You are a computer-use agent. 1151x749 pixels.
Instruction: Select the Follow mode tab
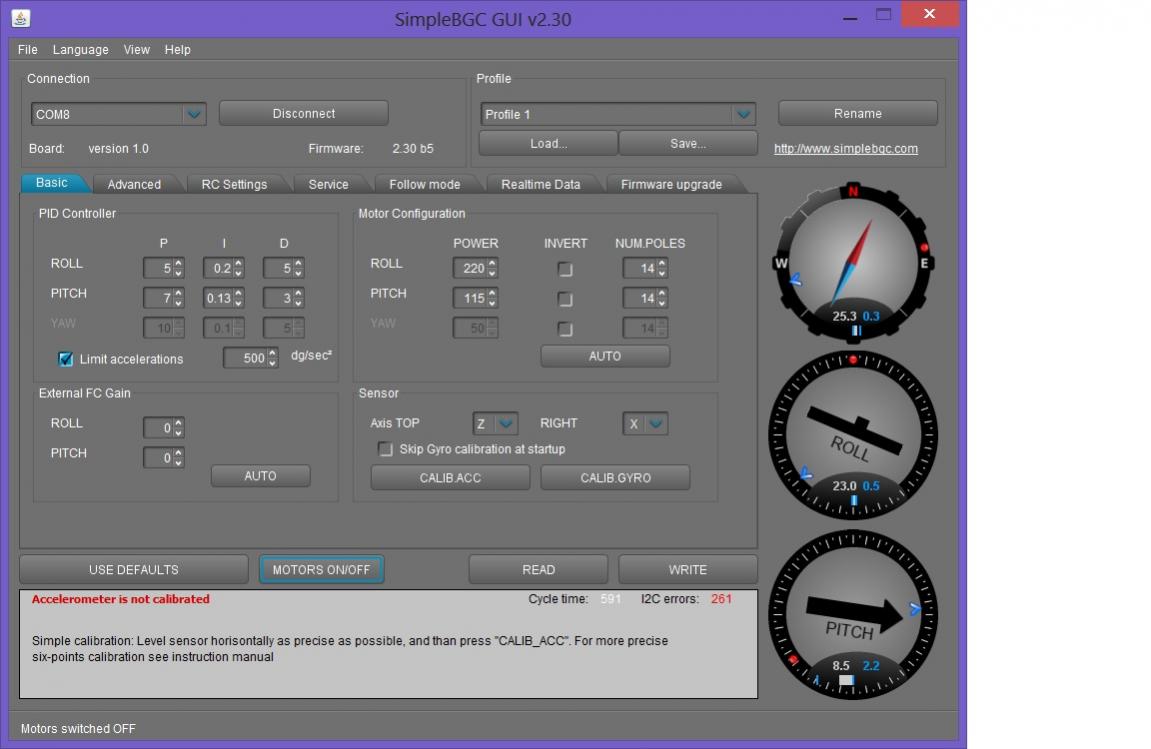424,184
